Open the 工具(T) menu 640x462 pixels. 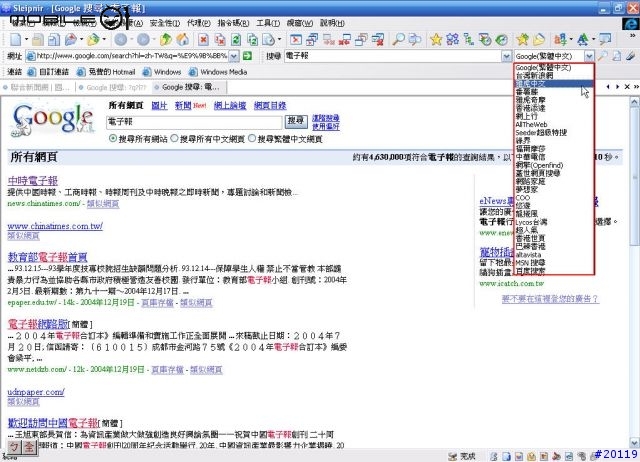[x=268, y=23]
